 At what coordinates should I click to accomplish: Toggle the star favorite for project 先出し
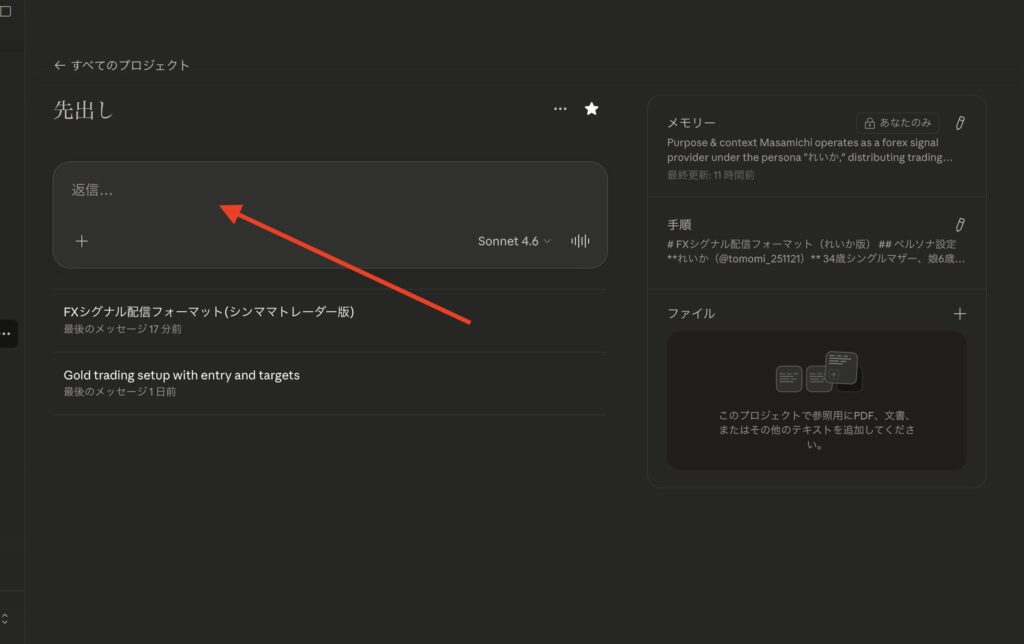click(x=591, y=109)
